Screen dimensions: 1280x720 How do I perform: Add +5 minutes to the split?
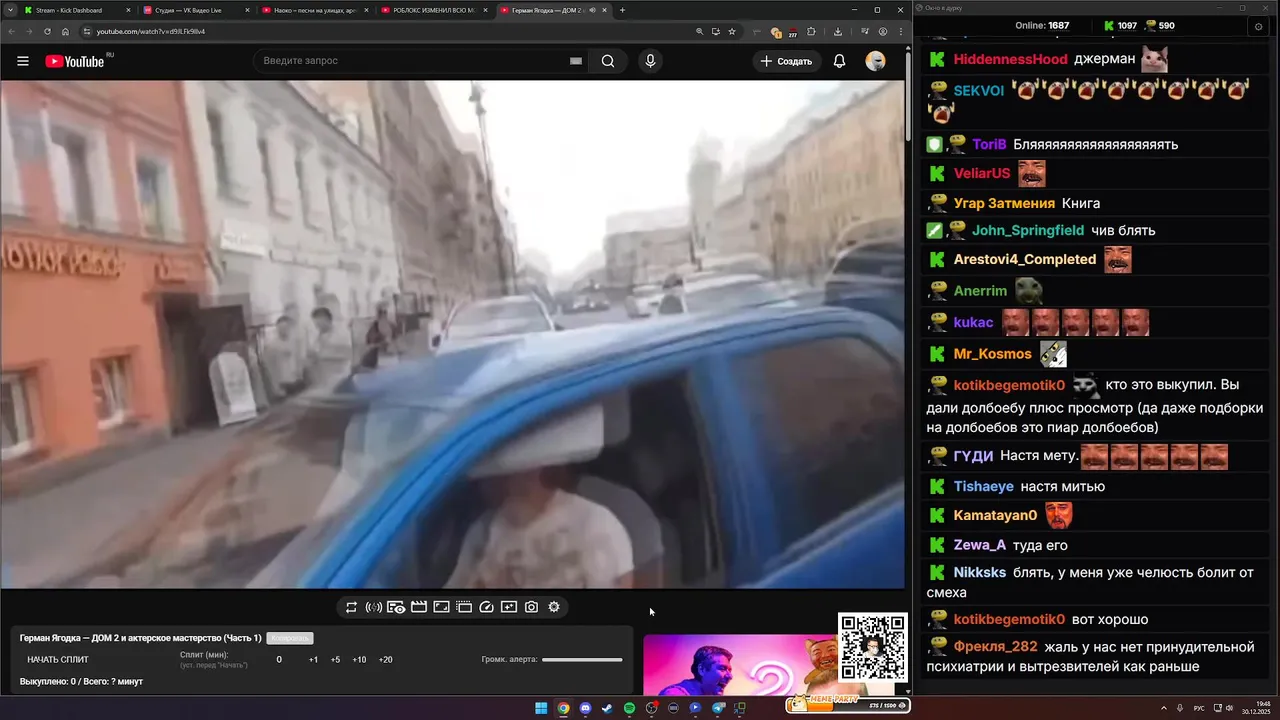(x=335, y=660)
